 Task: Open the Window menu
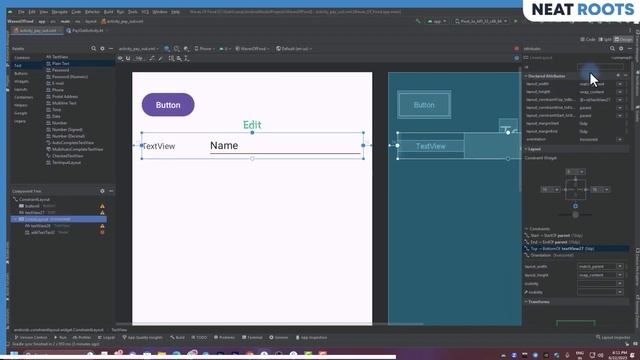[160, 12]
